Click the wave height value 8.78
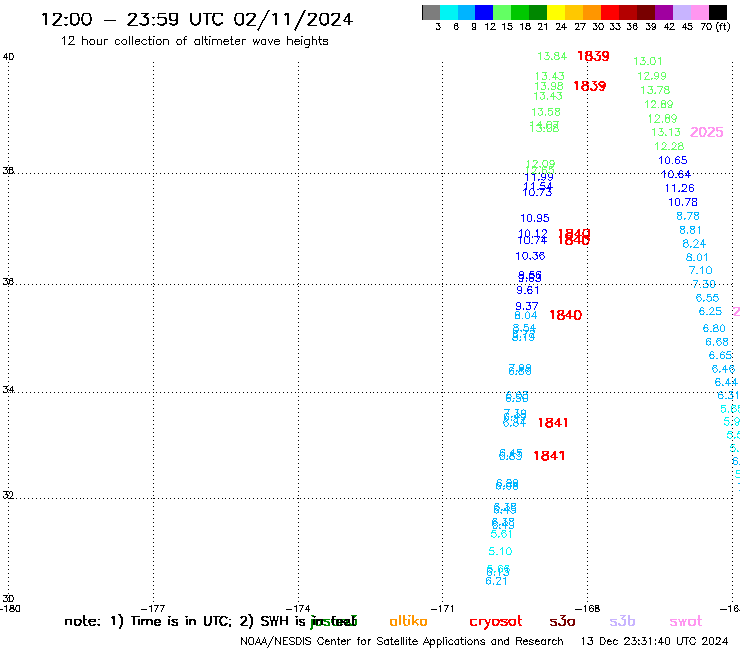Image resolution: width=740 pixels, height=650 pixels. coord(688,216)
